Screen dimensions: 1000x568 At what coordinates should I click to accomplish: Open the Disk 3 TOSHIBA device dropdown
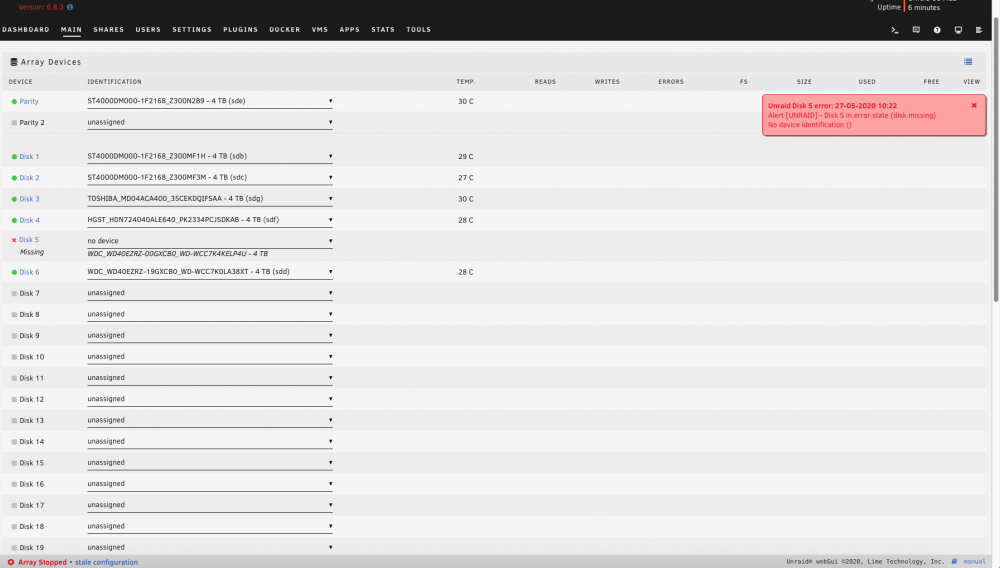(210, 199)
